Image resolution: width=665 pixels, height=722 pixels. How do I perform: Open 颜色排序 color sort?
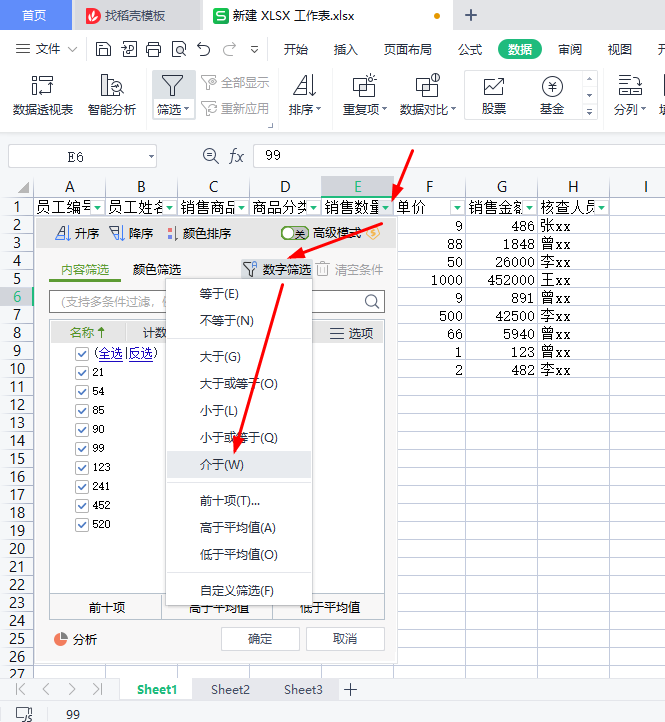tap(199, 233)
